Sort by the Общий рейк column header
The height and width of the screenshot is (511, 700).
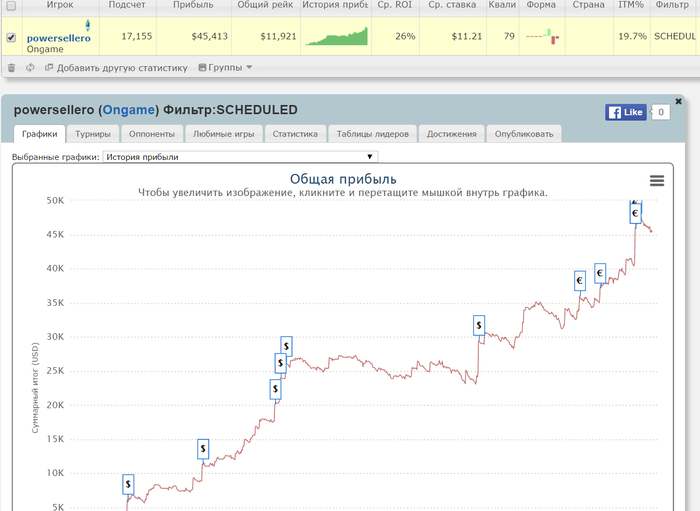(x=265, y=5)
